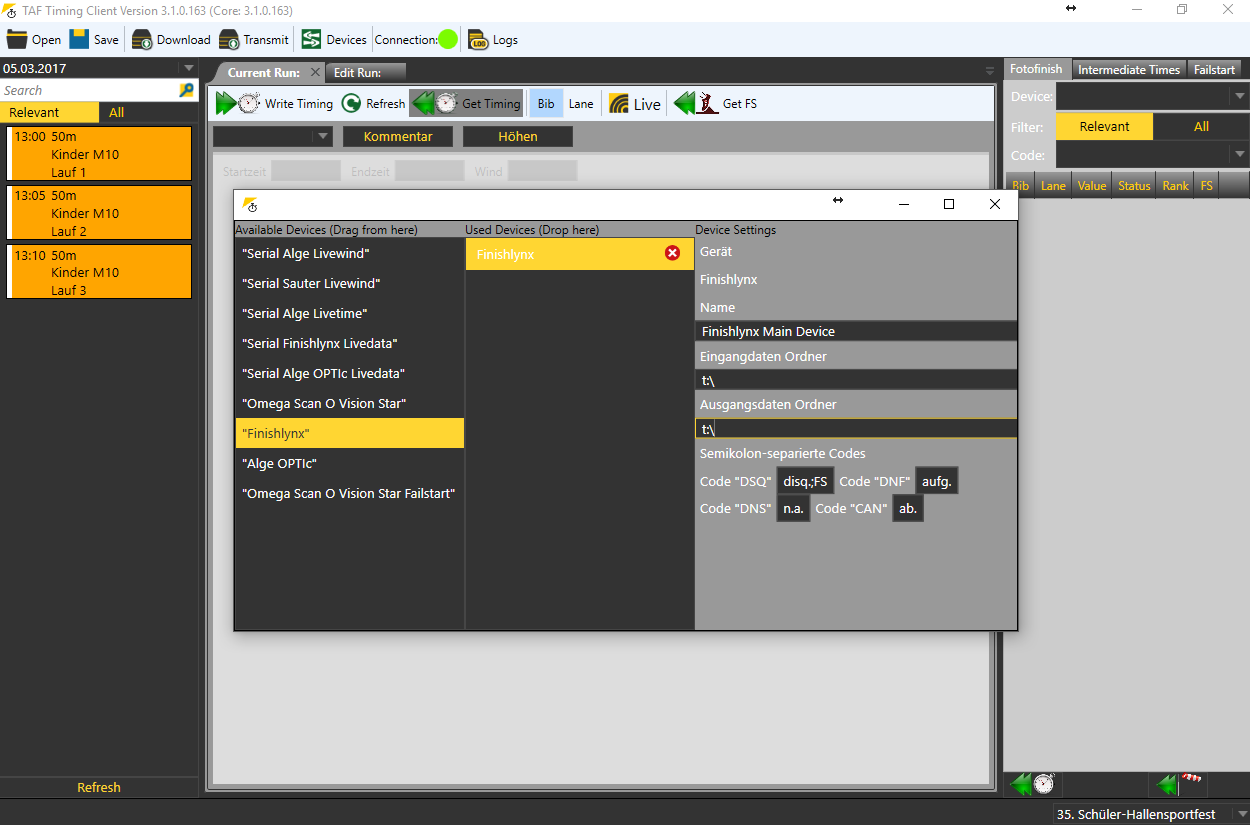The height and width of the screenshot is (825, 1250).
Task: Click the search magnifier icon
Action: coord(186,90)
